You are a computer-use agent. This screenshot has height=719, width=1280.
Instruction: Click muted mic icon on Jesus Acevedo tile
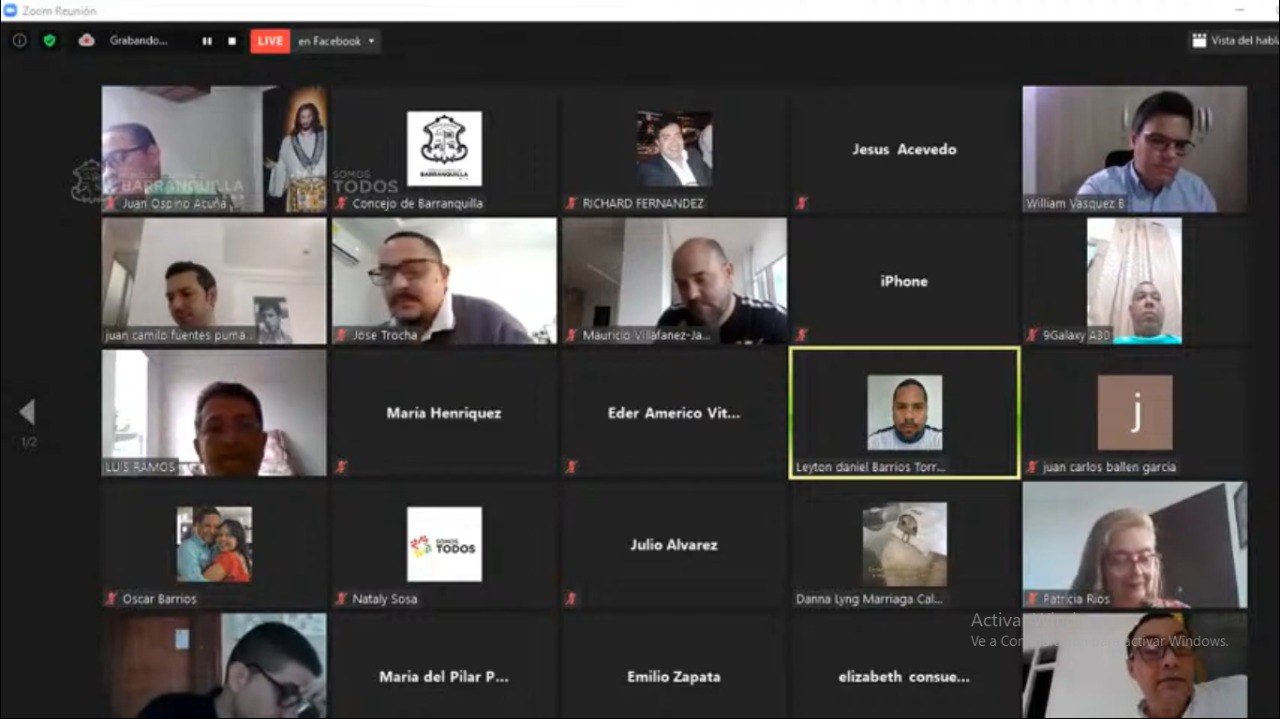(801, 203)
